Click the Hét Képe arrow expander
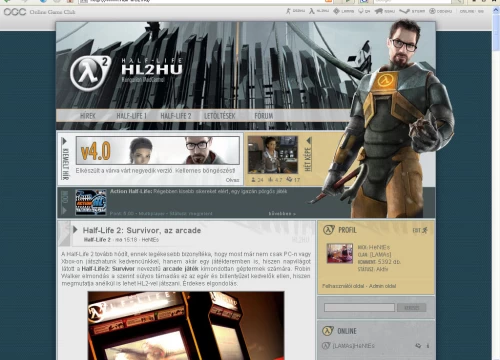Screen dimensions: 500x360 coord(308,140)
